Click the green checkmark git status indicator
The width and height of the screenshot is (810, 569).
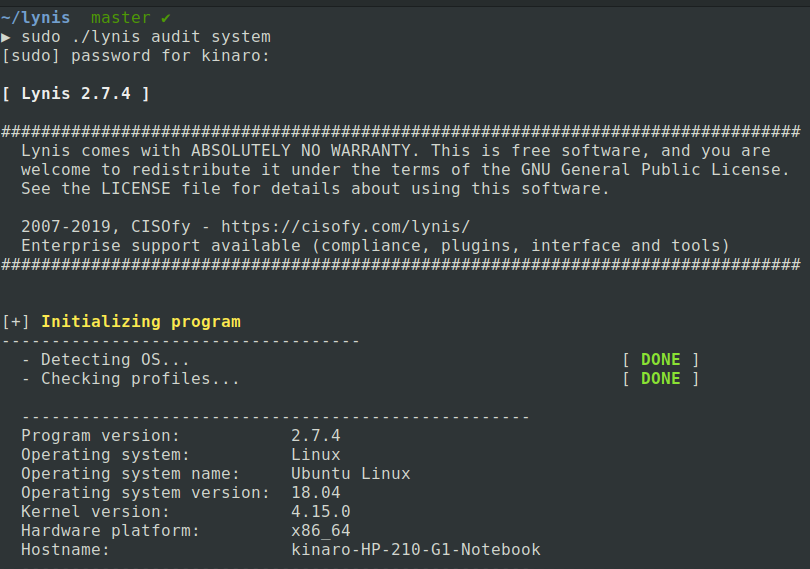point(166,18)
